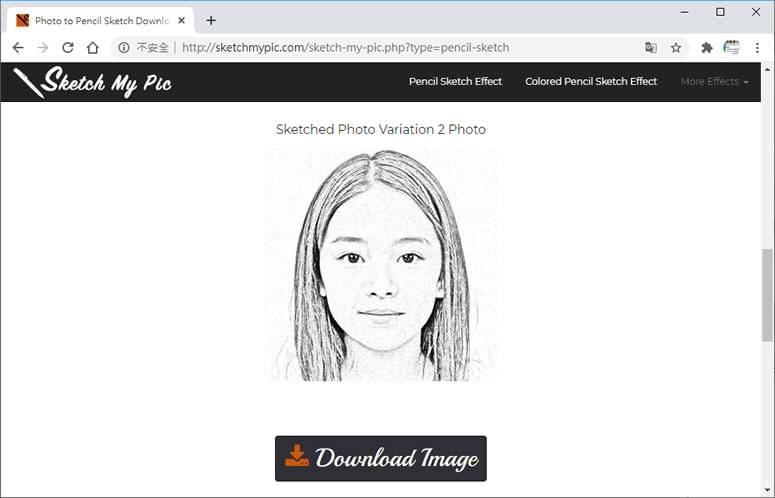Open the browser home page icon

point(93,47)
